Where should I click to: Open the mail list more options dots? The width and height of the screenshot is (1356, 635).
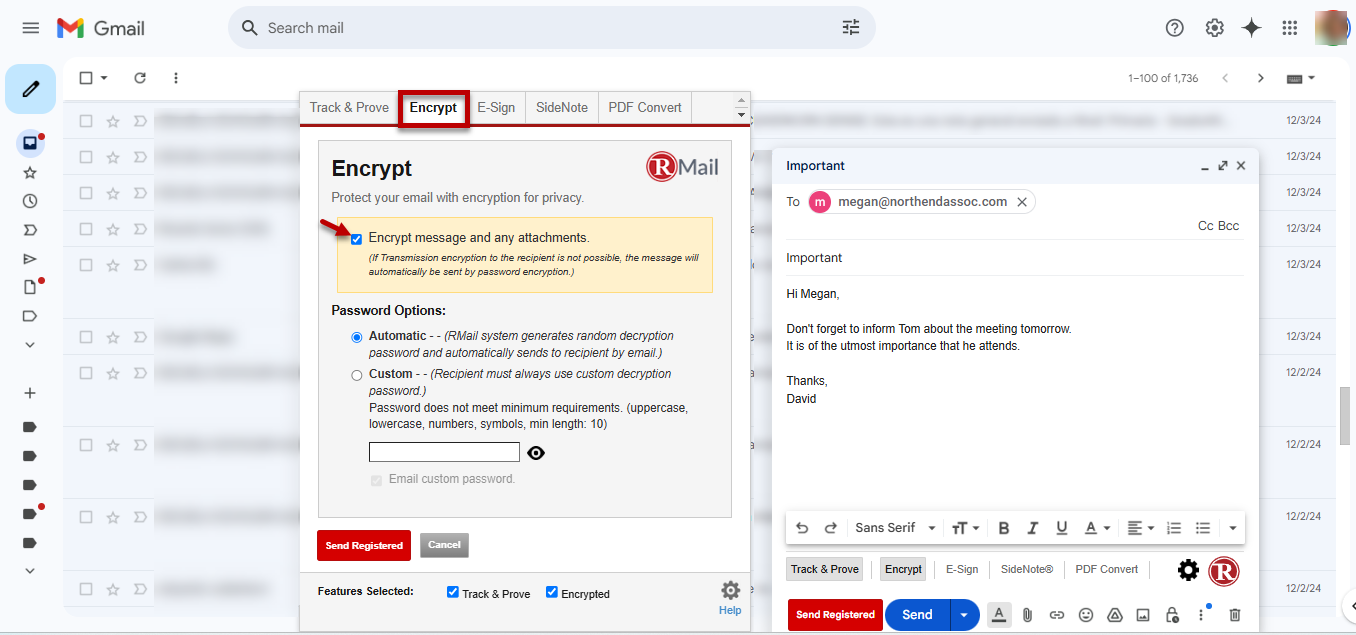tap(176, 78)
